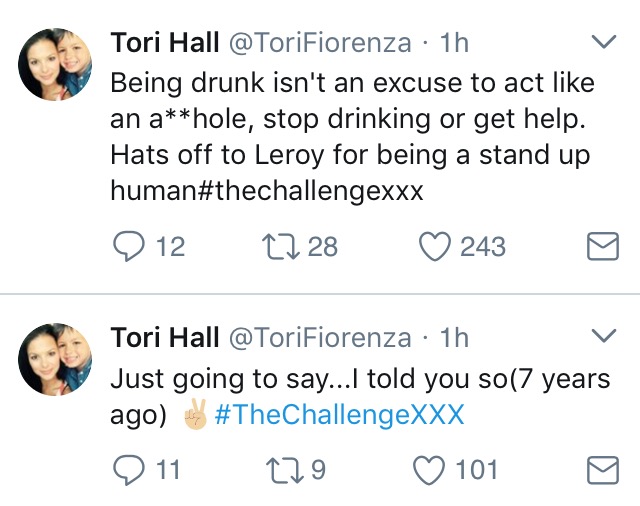The image size is (640, 506).
Task: Open #TheChallengeXXX hashtag link
Action: (339, 415)
